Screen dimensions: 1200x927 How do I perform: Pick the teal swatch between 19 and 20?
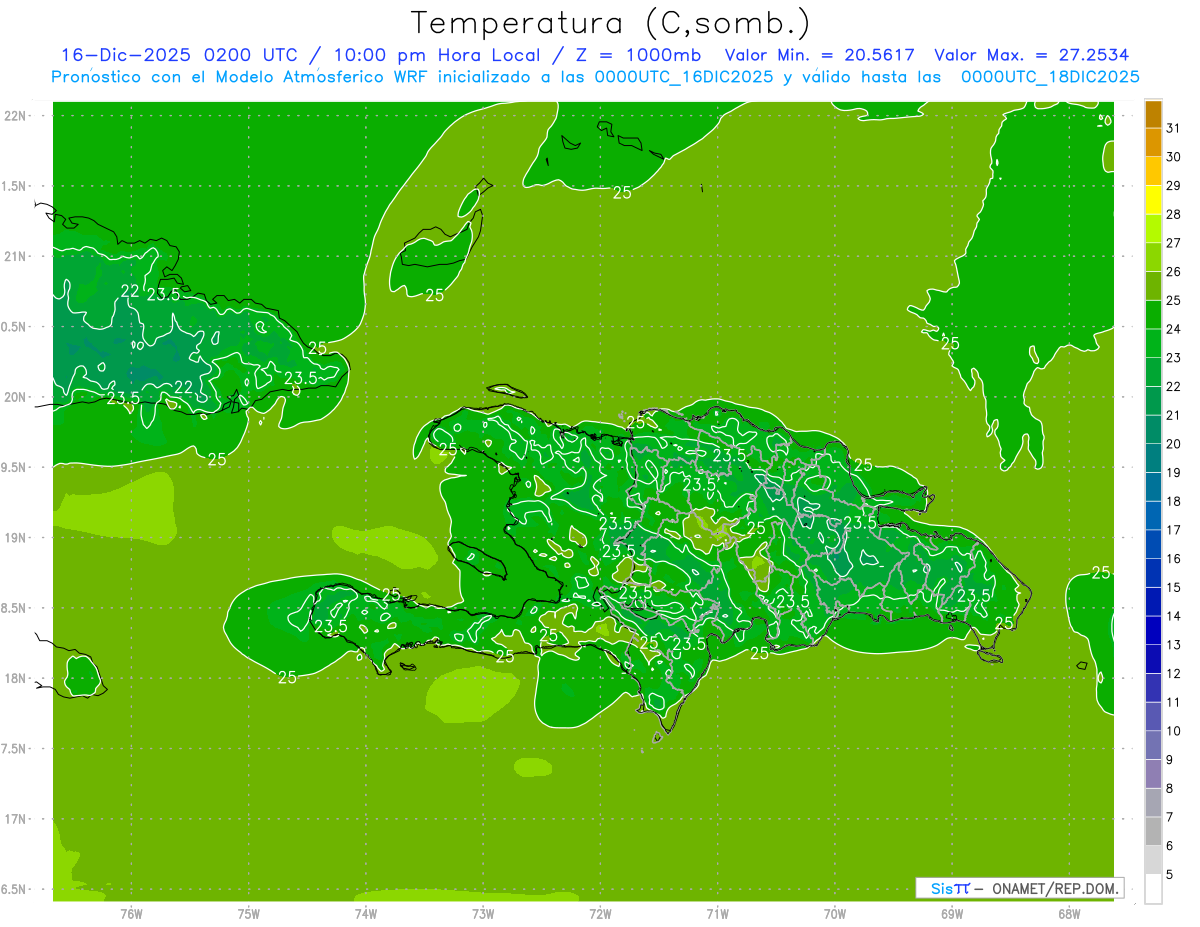[1153, 459]
